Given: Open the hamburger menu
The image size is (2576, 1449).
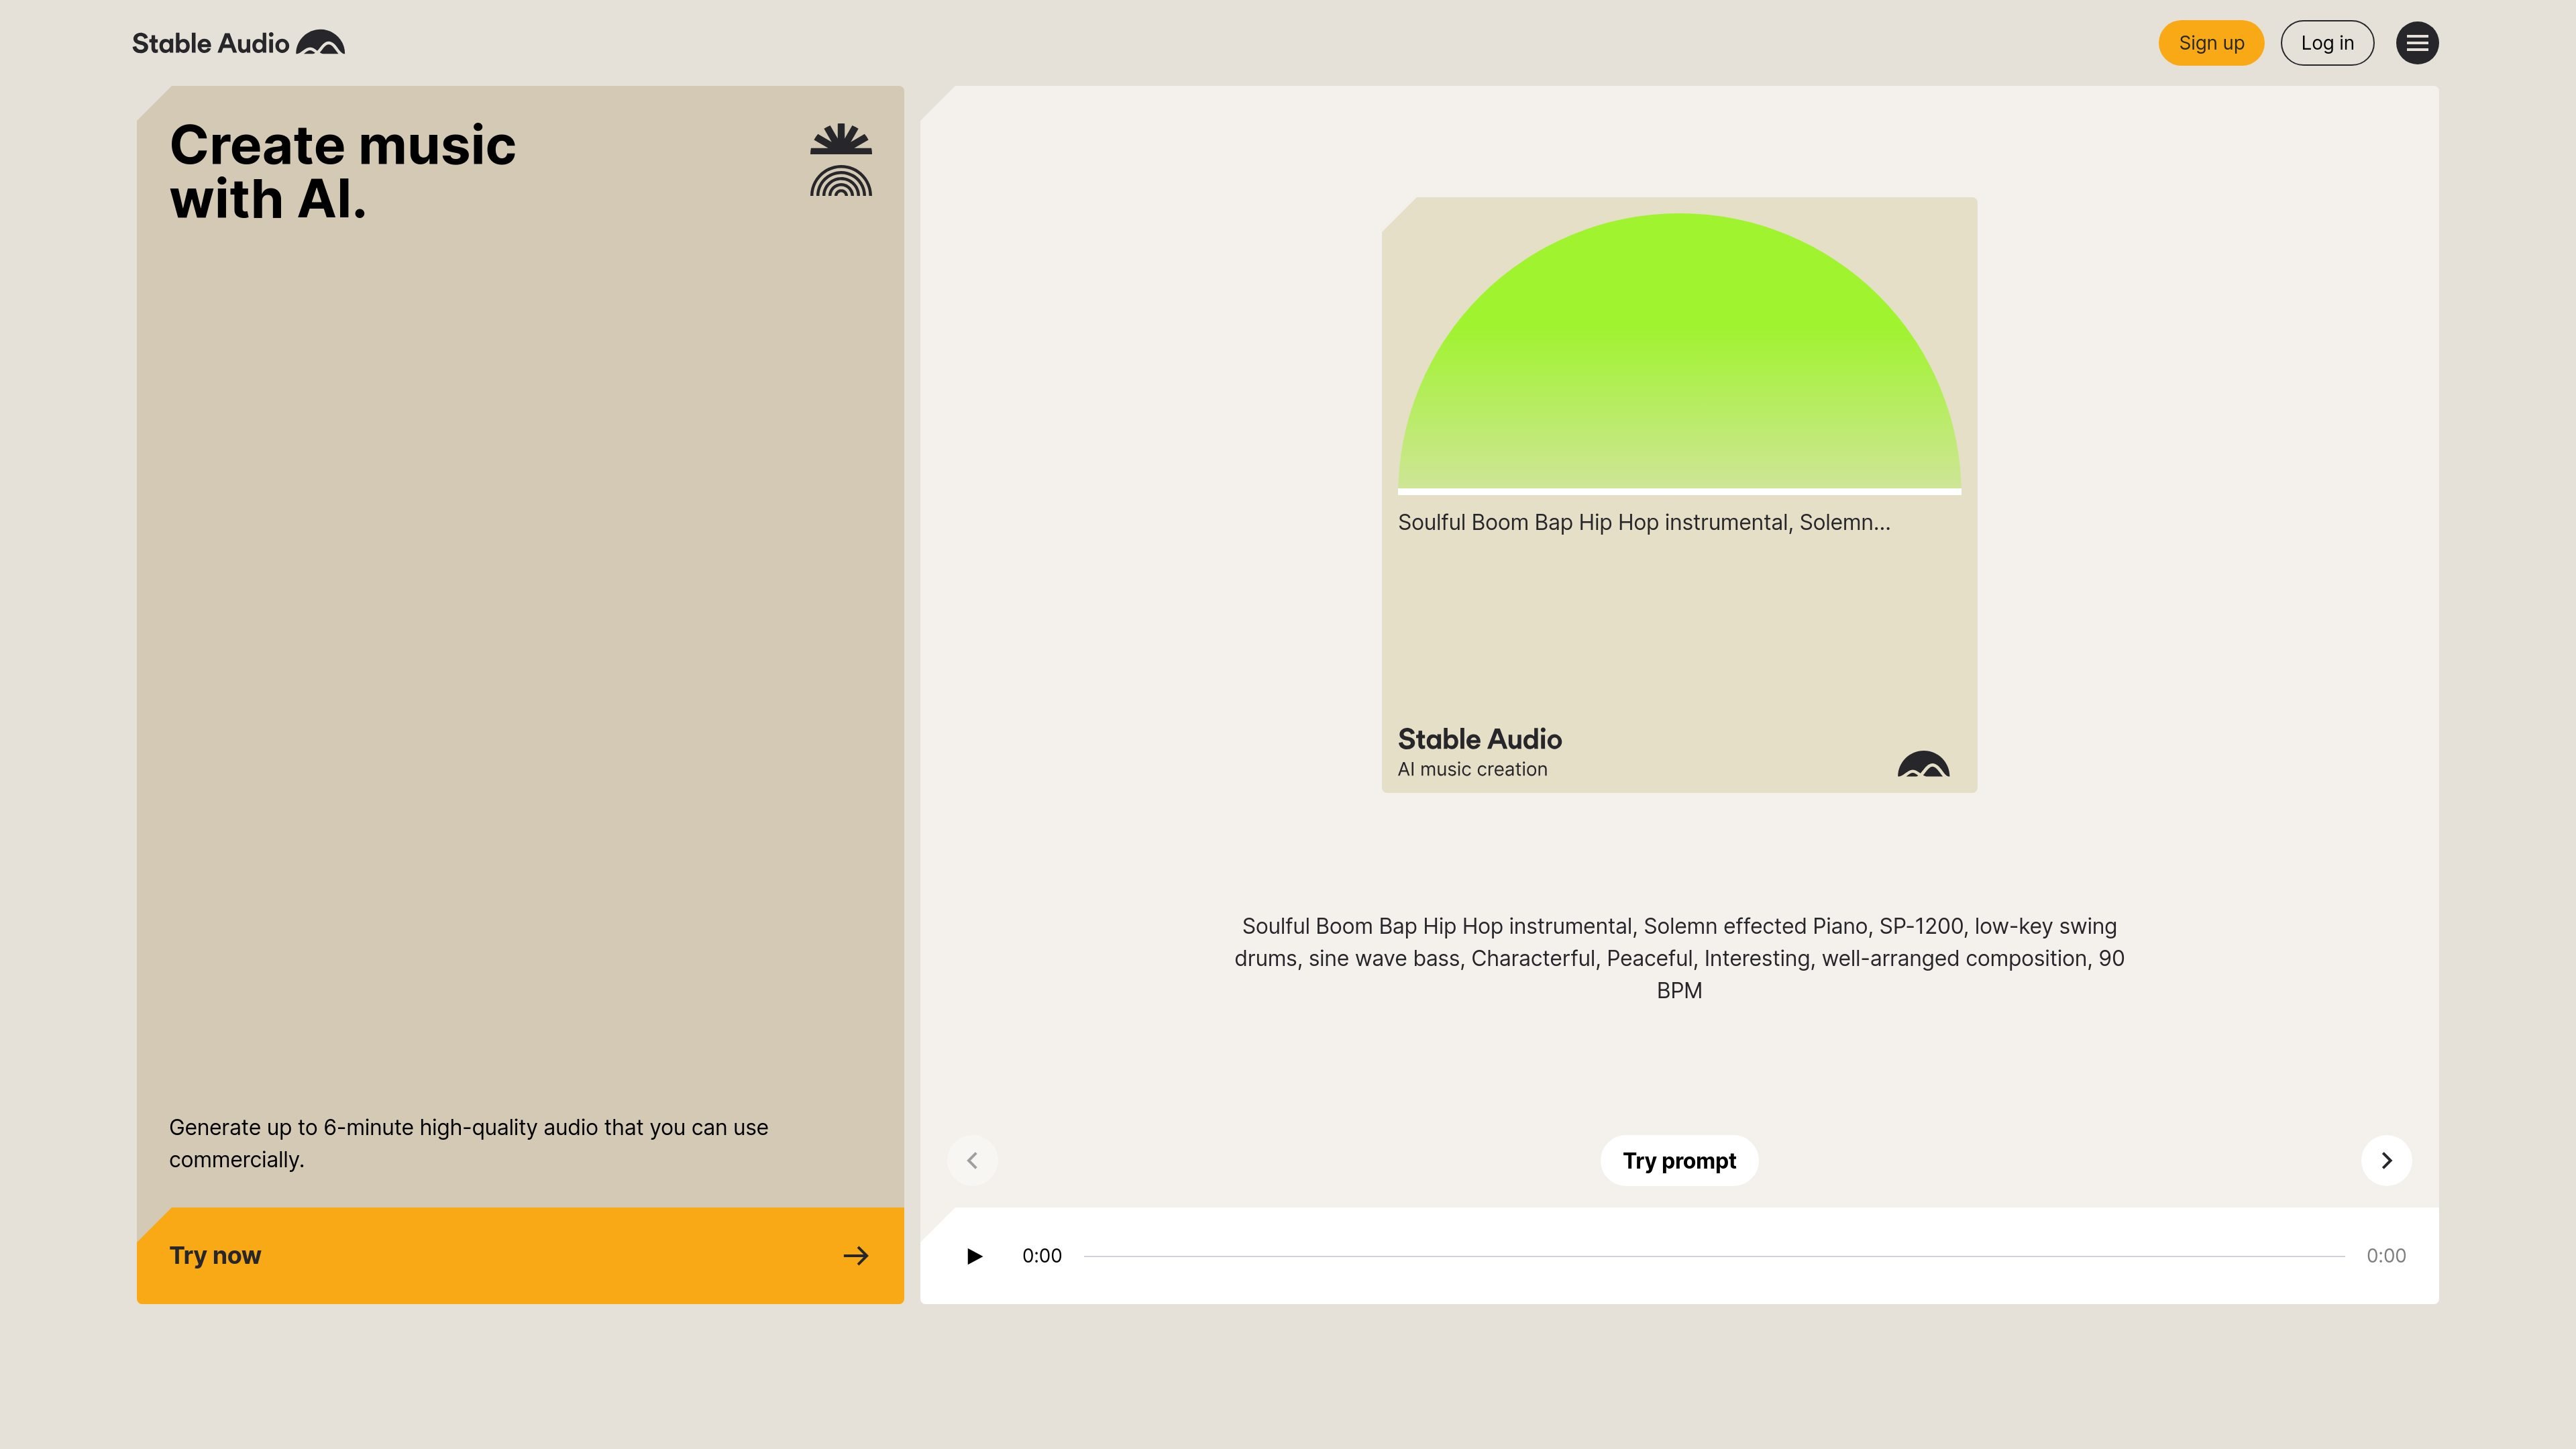Looking at the screenshot, I should (x=2417, y=43).
